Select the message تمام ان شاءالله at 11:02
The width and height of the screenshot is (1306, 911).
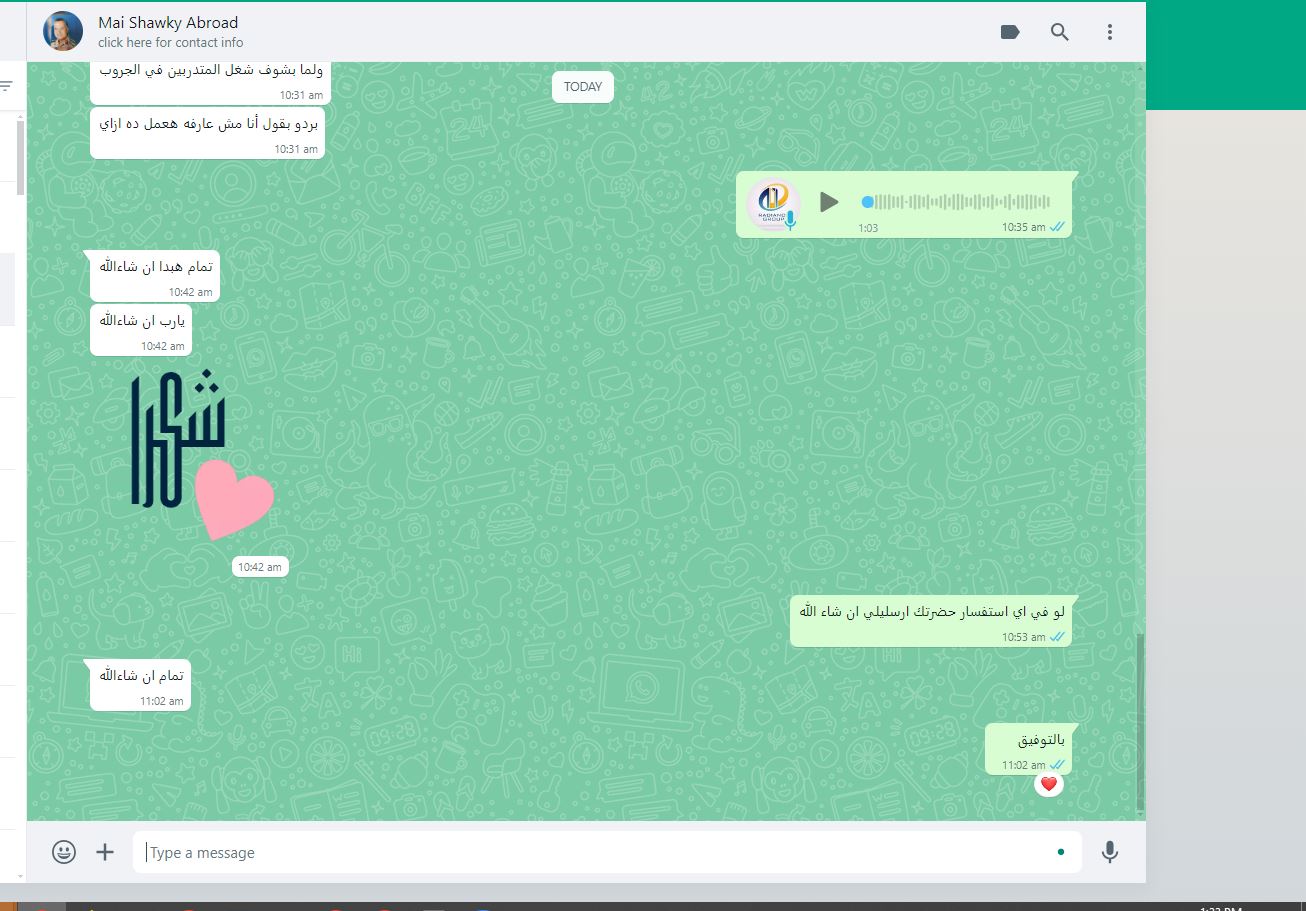point(140,686)
